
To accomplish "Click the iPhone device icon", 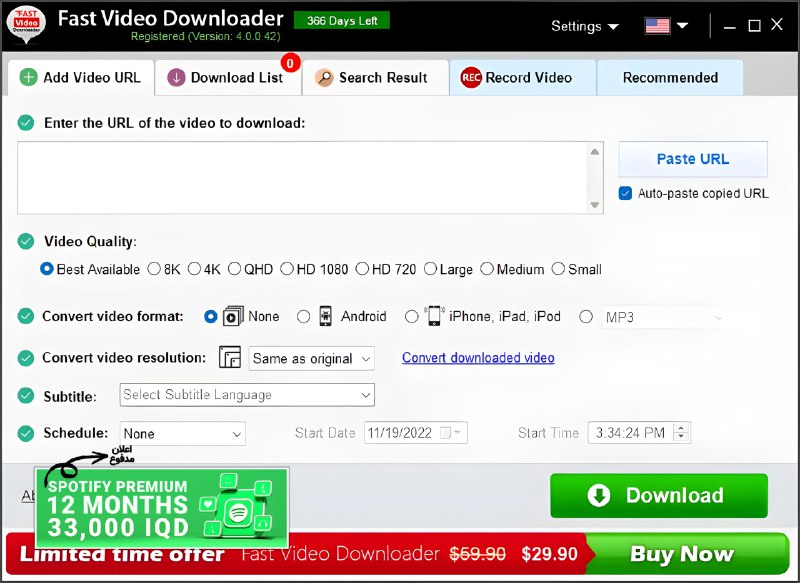I will tap(434, 316).
